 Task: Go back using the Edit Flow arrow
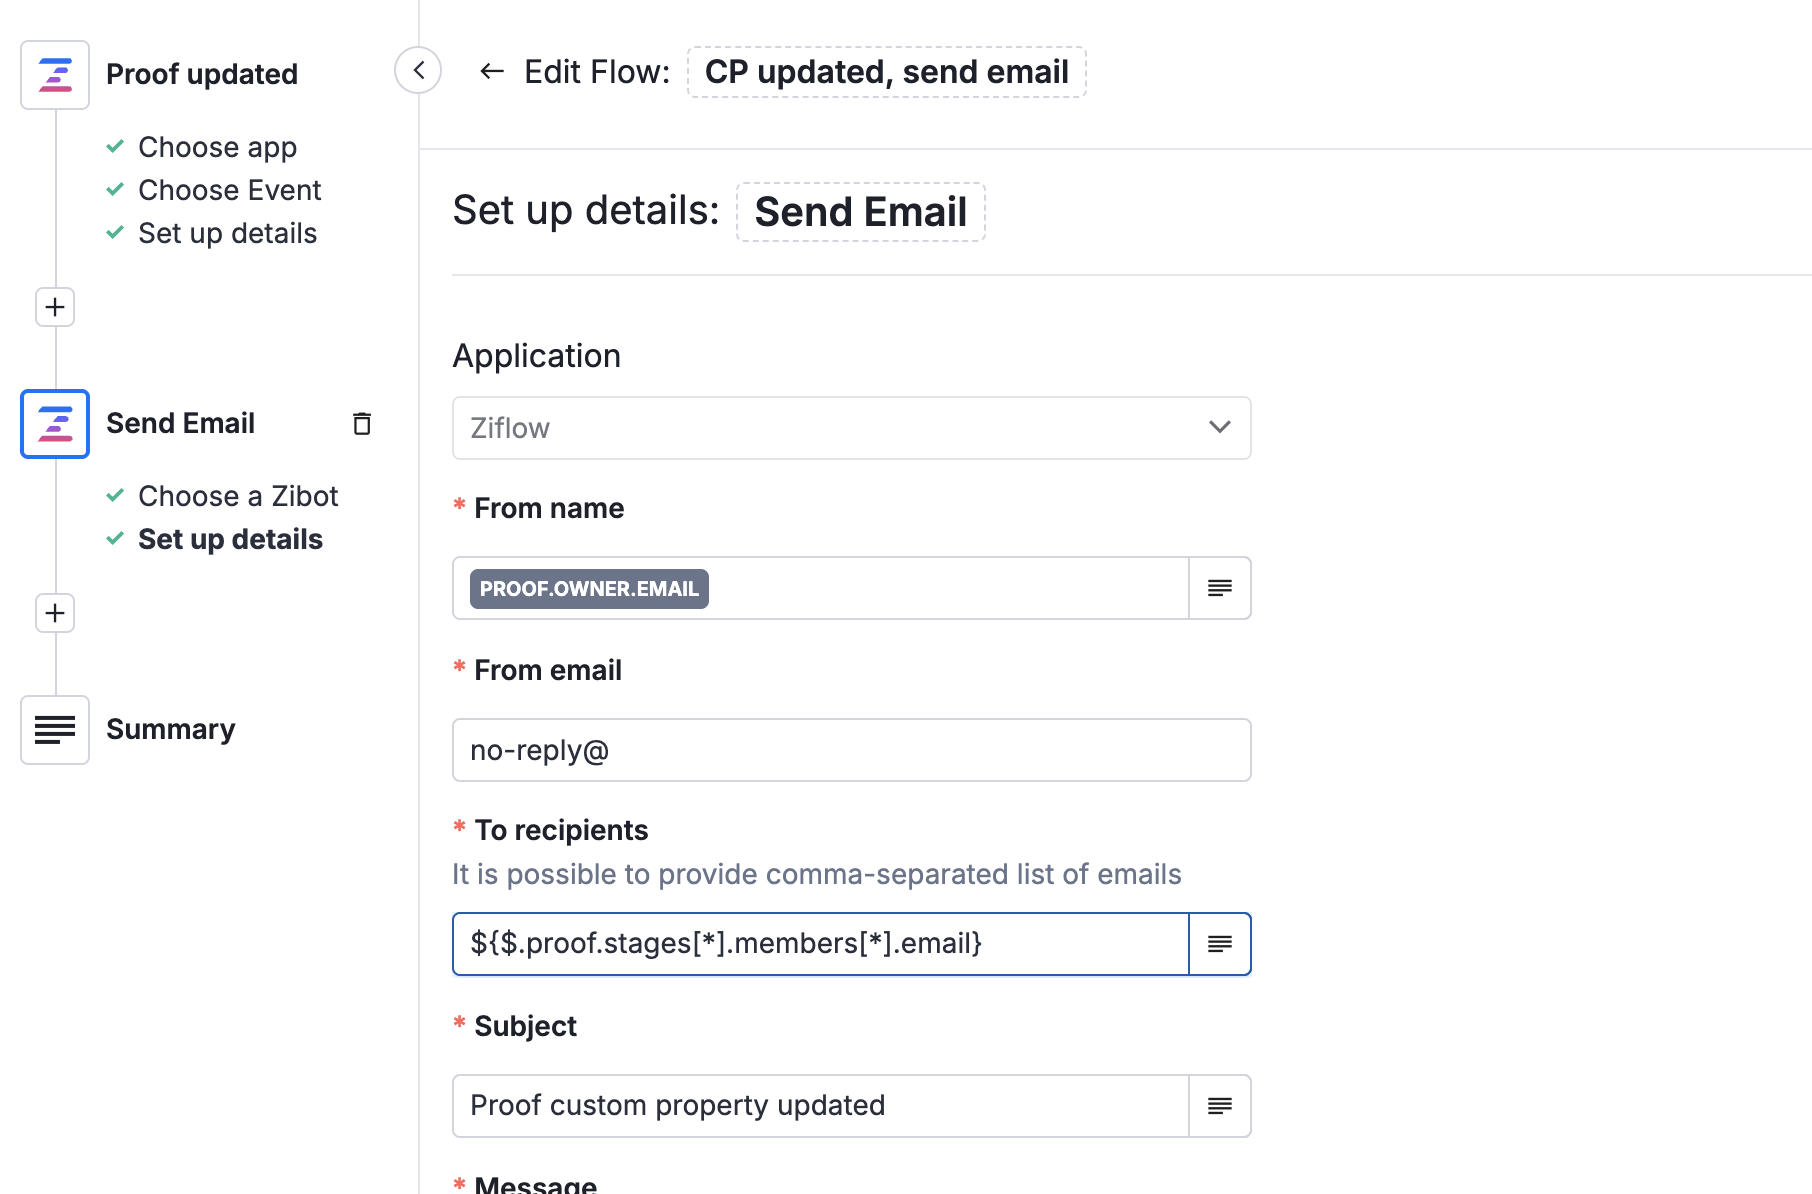click(x=491, y=71)
